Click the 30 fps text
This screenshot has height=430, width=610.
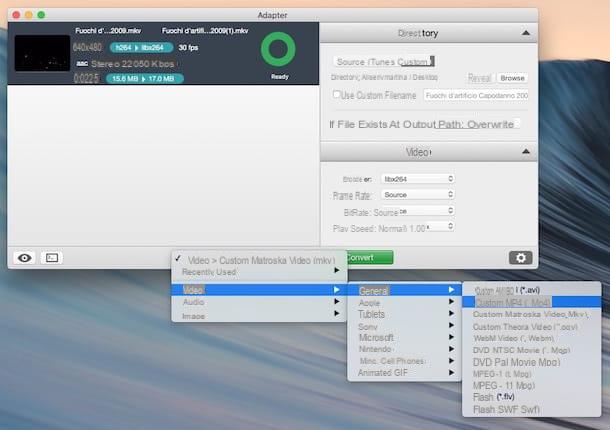coord(188,47)
